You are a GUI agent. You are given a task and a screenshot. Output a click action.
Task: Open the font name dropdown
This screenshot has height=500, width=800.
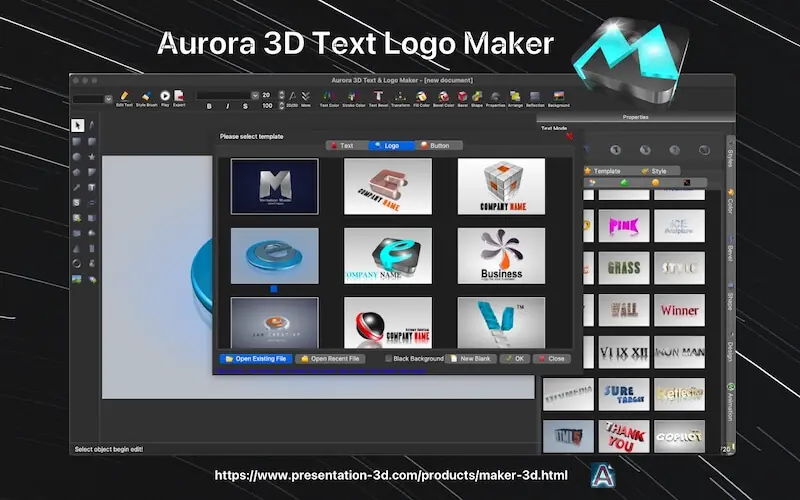tap(255, 95)
